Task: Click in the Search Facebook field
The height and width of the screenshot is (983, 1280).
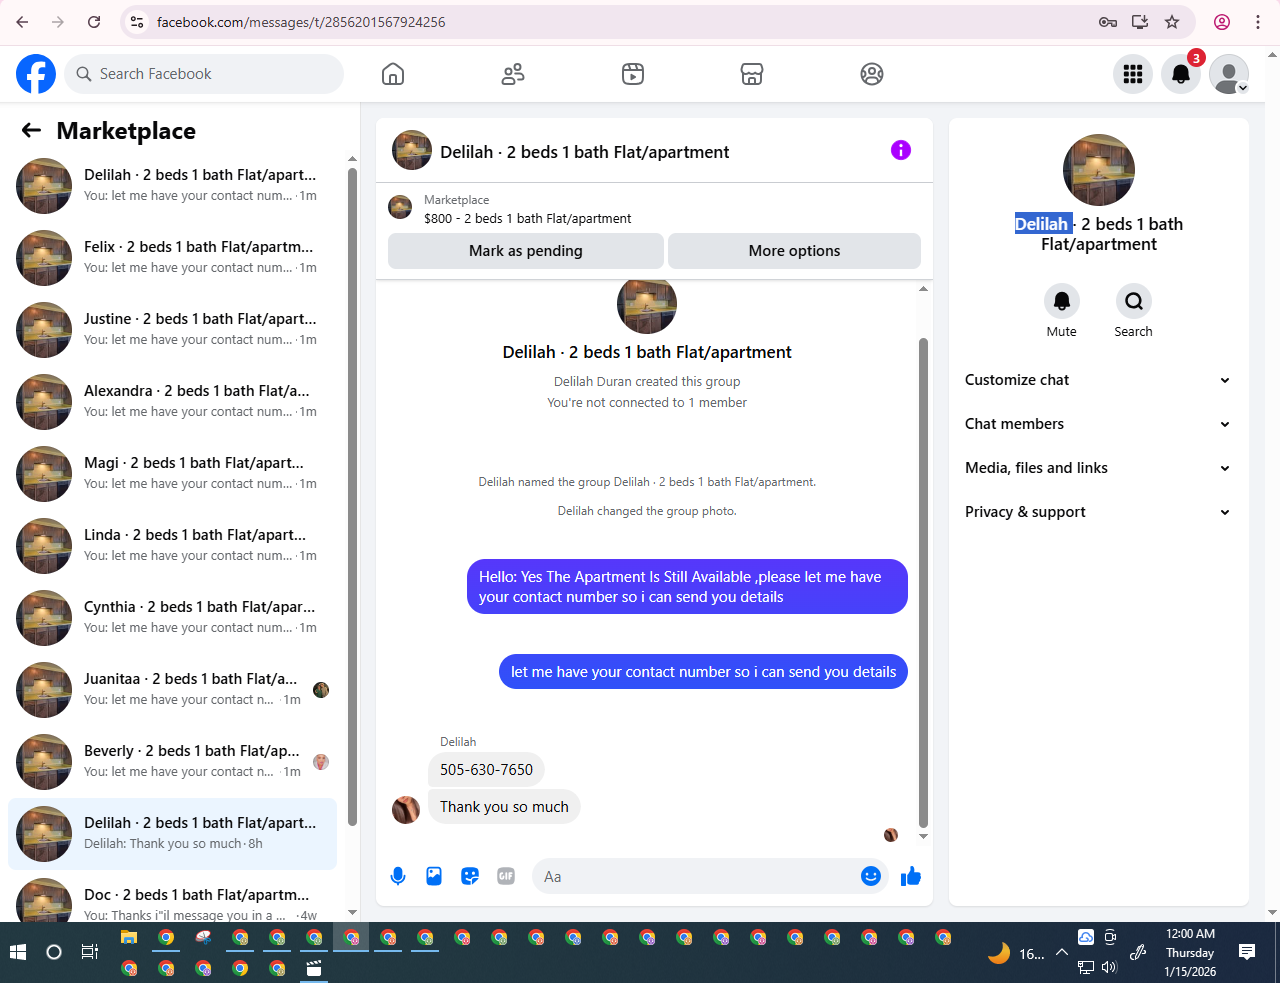Action: click(x=204, y=74)
